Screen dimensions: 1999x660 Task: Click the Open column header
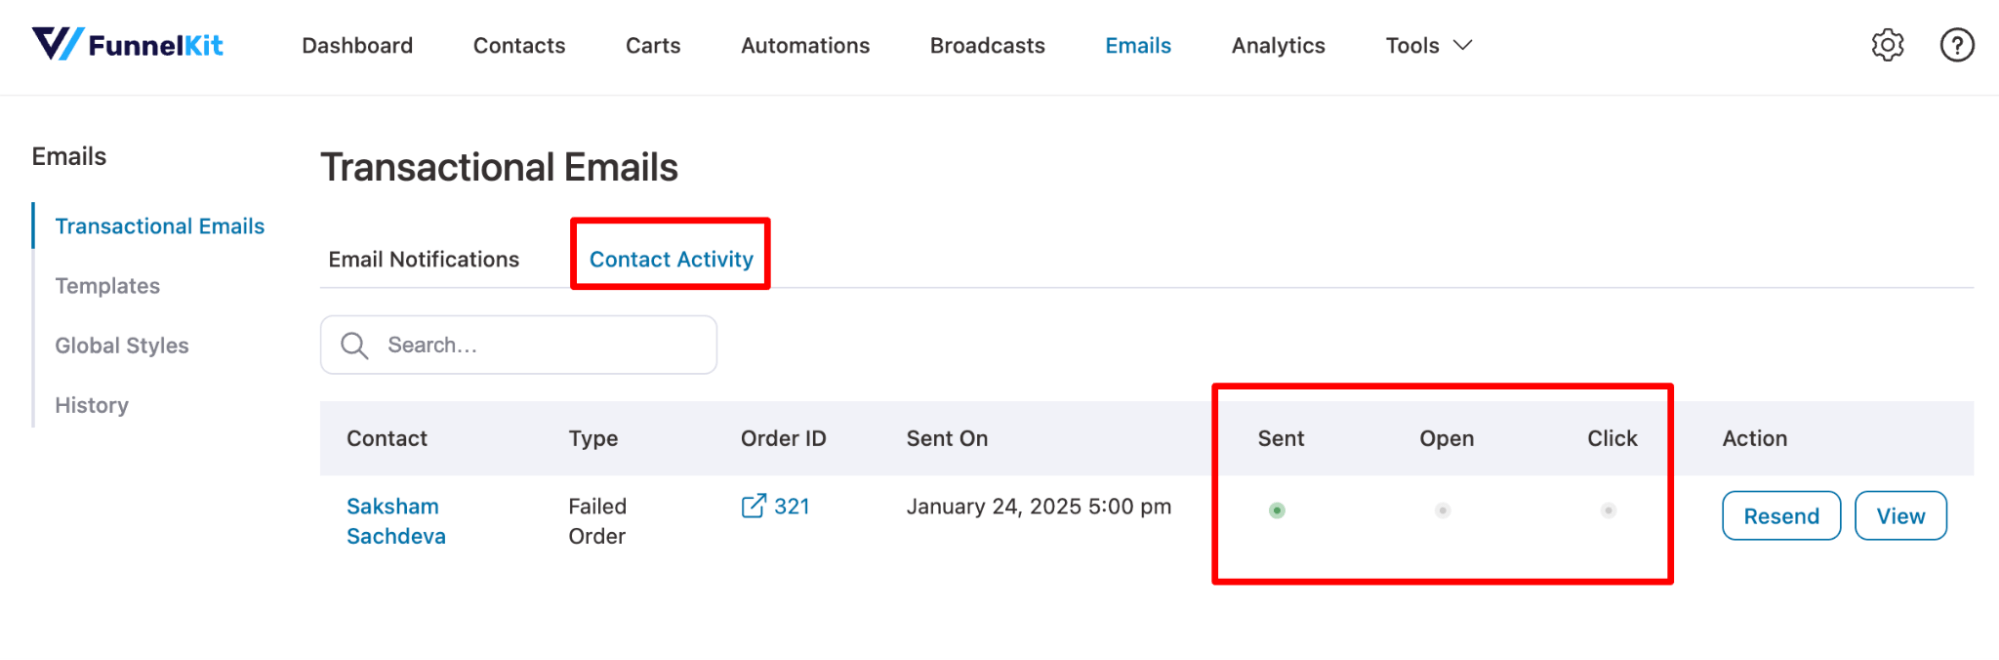(x=1446, y=439)
